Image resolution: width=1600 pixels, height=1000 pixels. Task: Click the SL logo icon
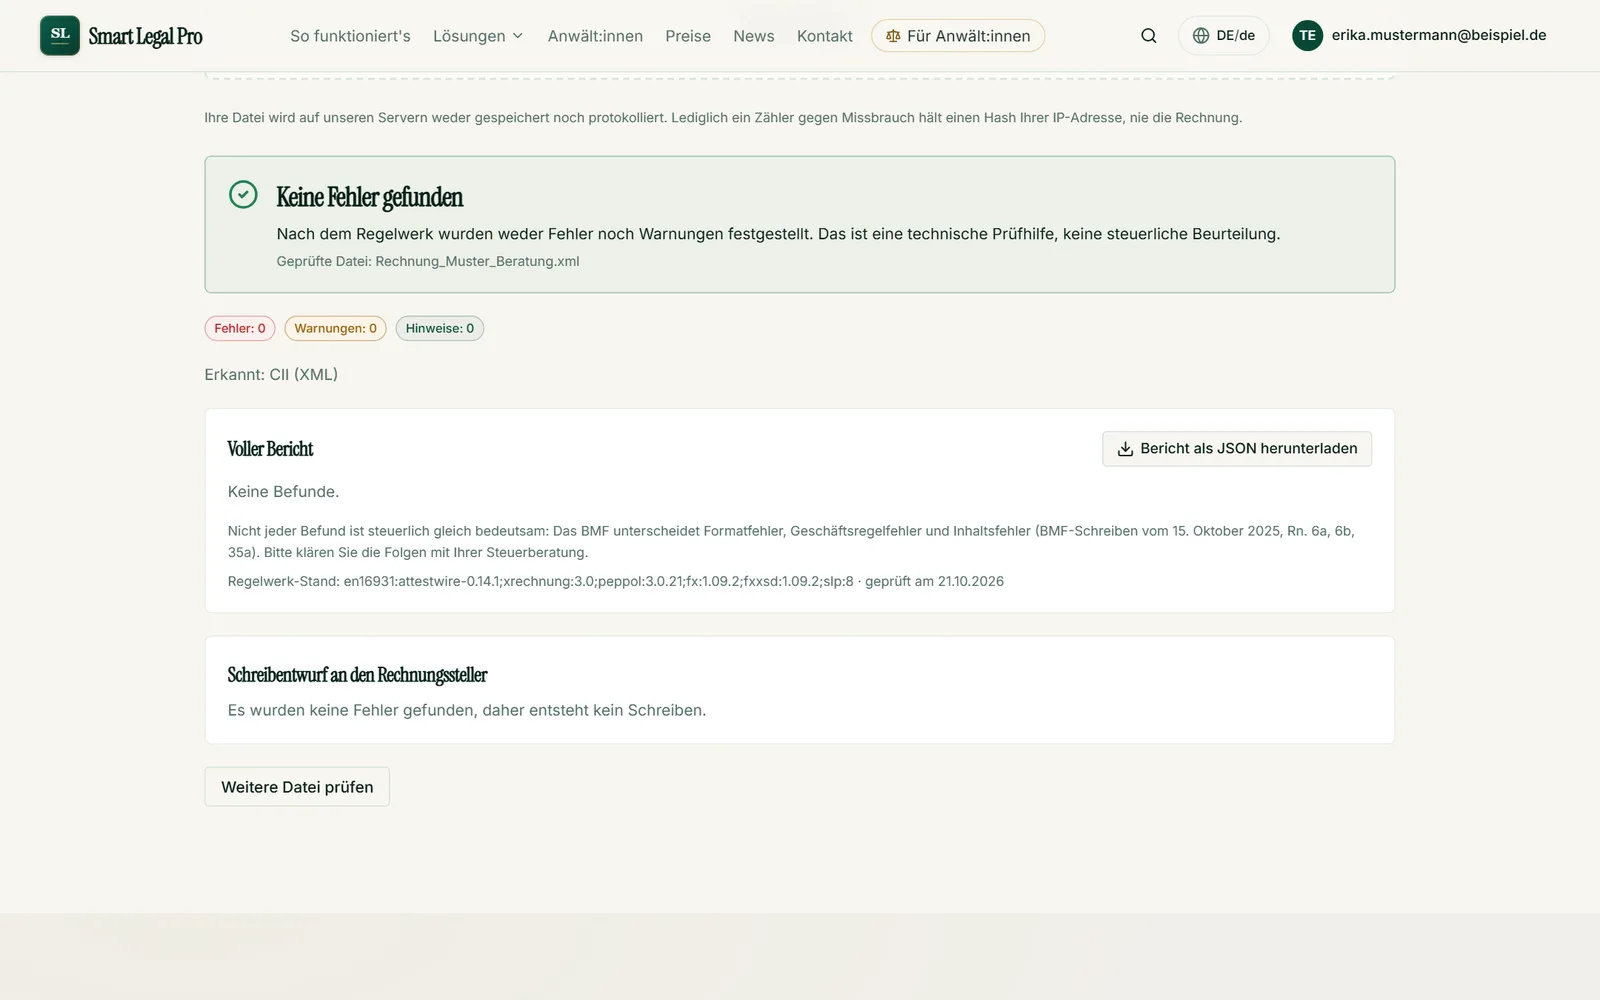60,35
